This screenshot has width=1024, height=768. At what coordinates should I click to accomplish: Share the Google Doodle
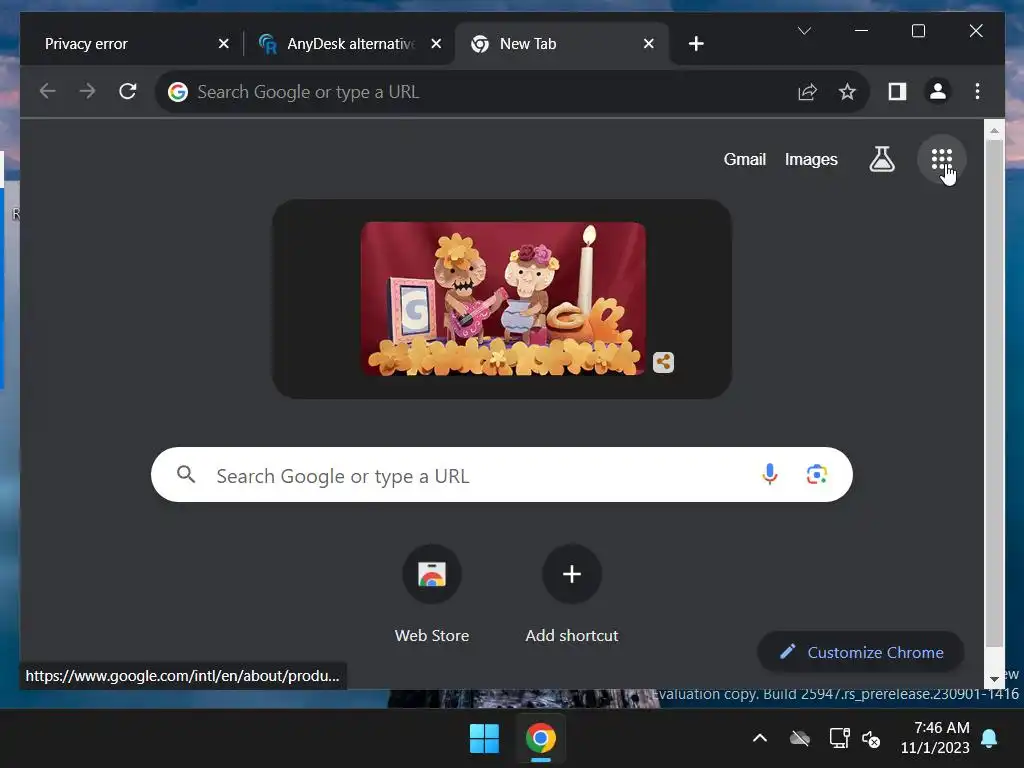pyautogui.click(x=663, y=362)
